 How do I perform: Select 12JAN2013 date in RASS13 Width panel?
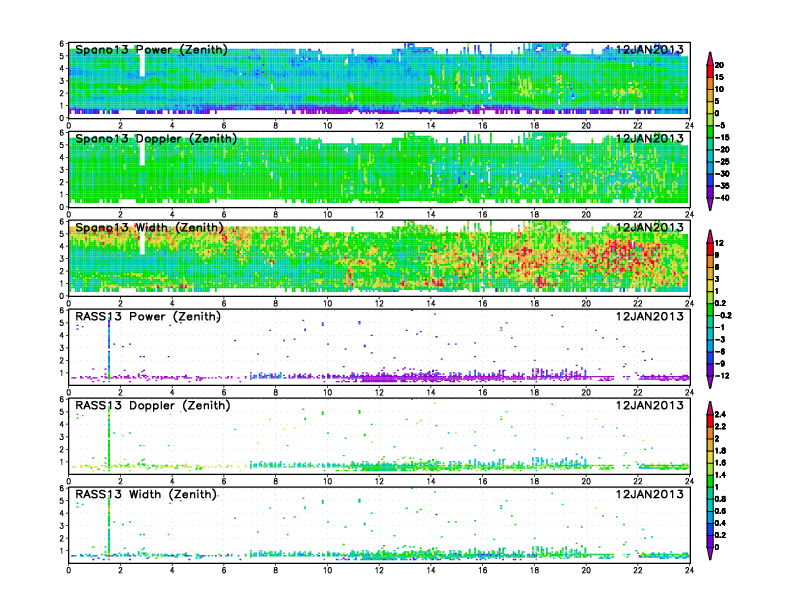tap(650, 494)
